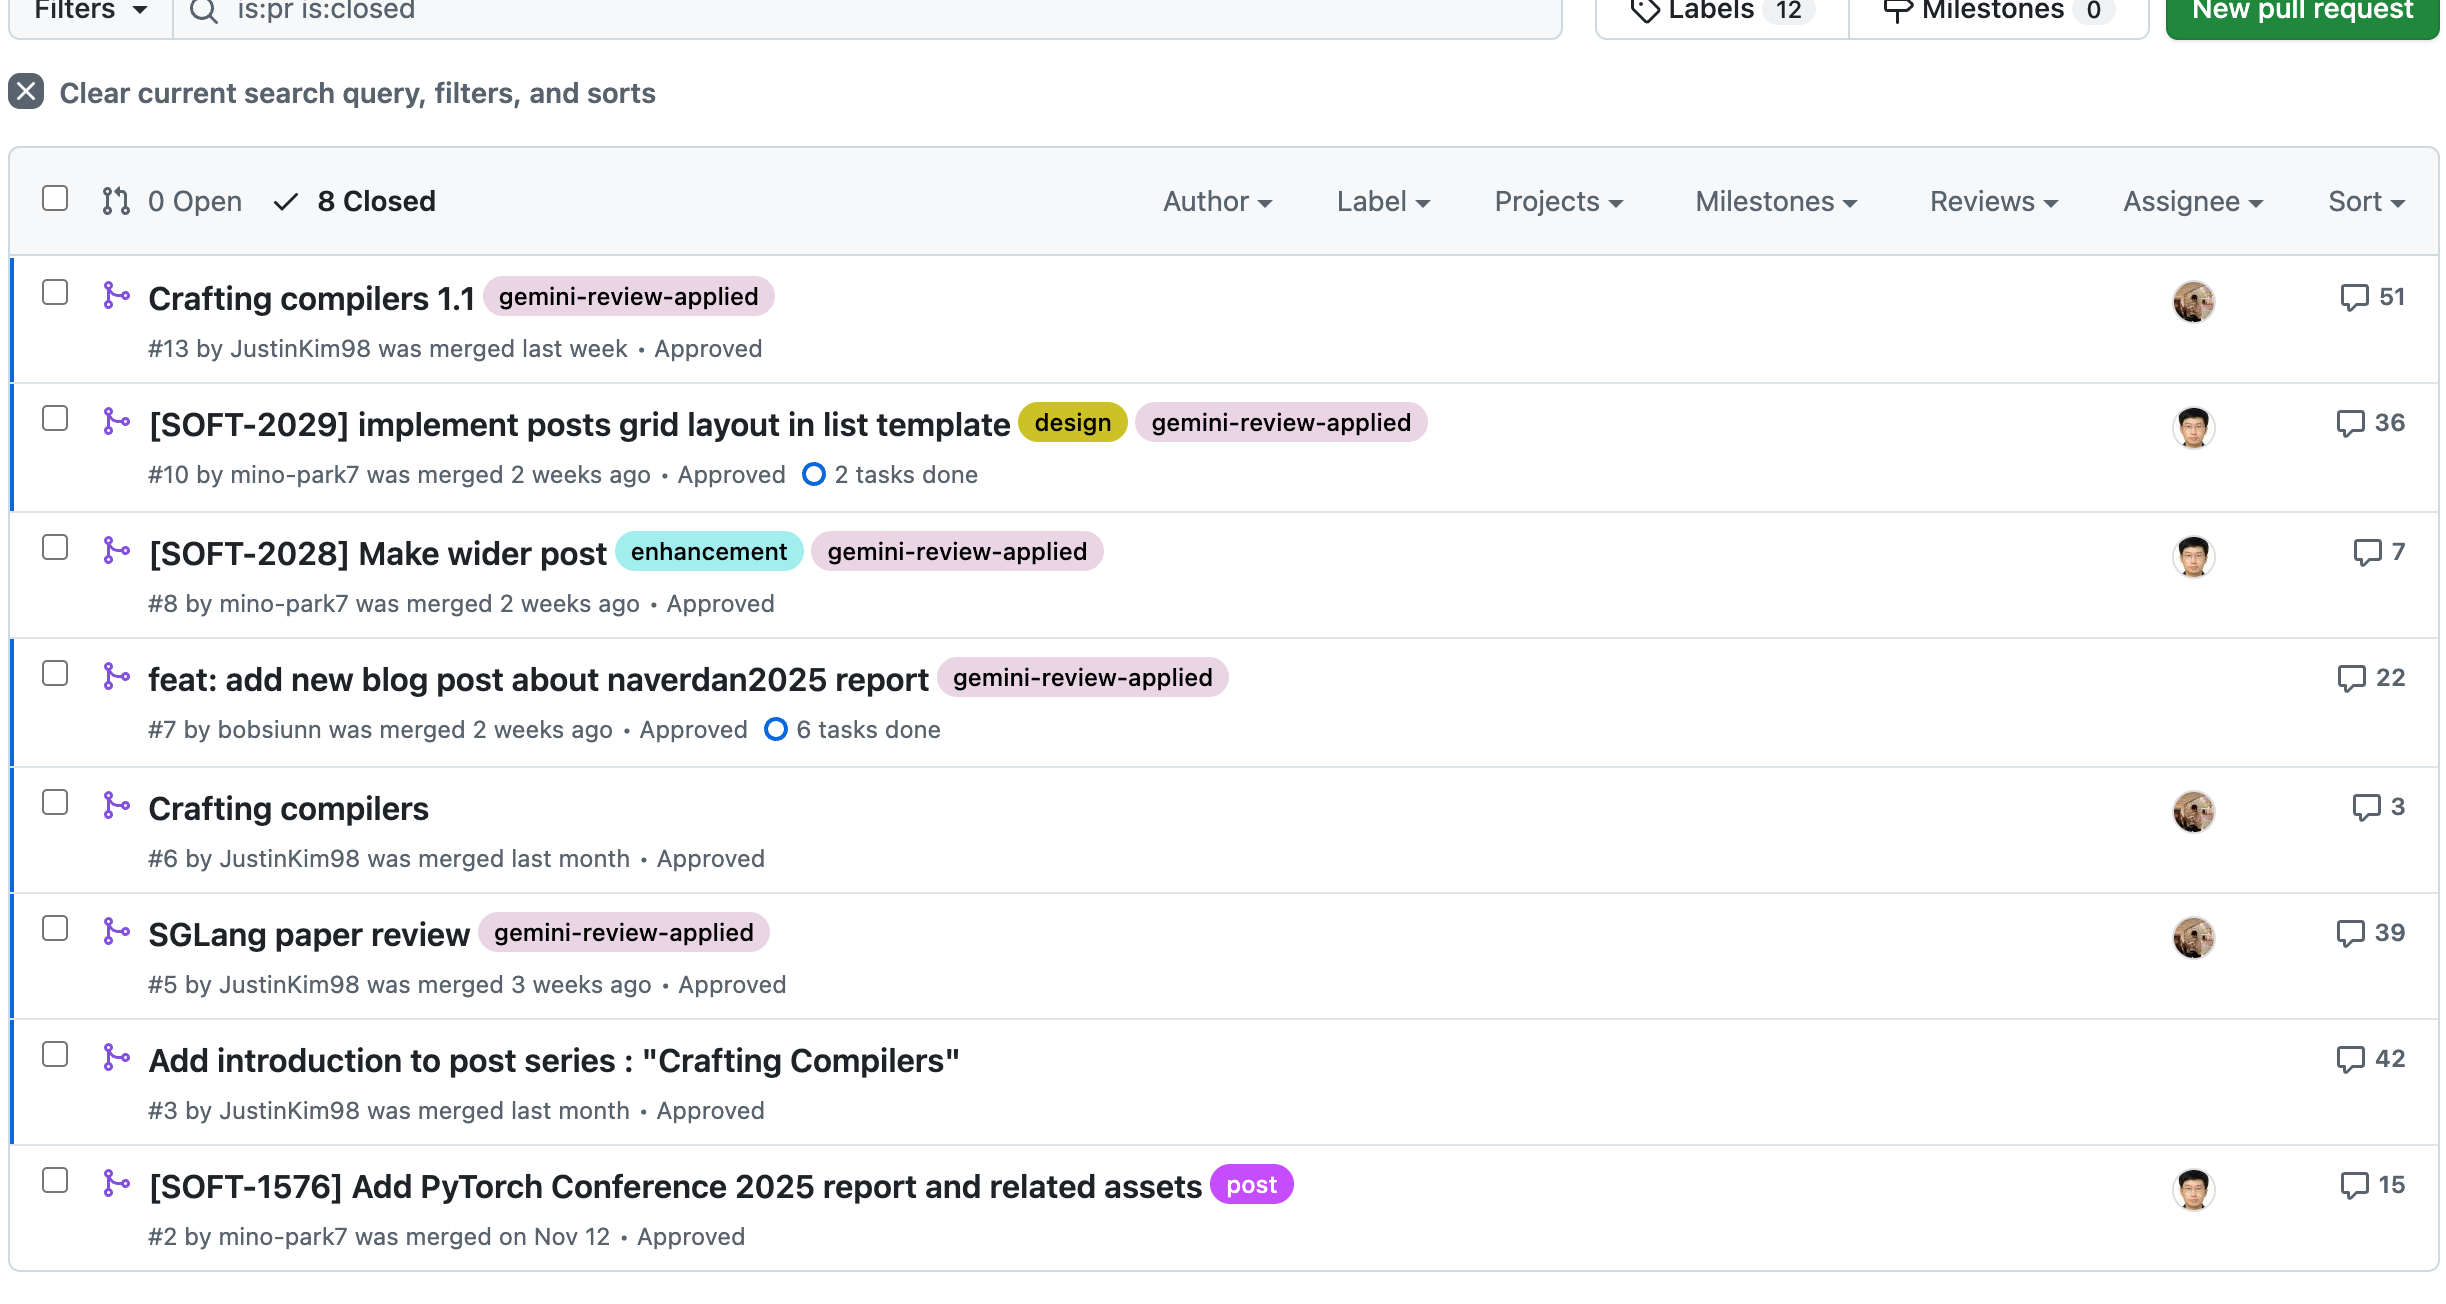Toggle the select-all pull requests checkbox

click(x=55, y=199)
